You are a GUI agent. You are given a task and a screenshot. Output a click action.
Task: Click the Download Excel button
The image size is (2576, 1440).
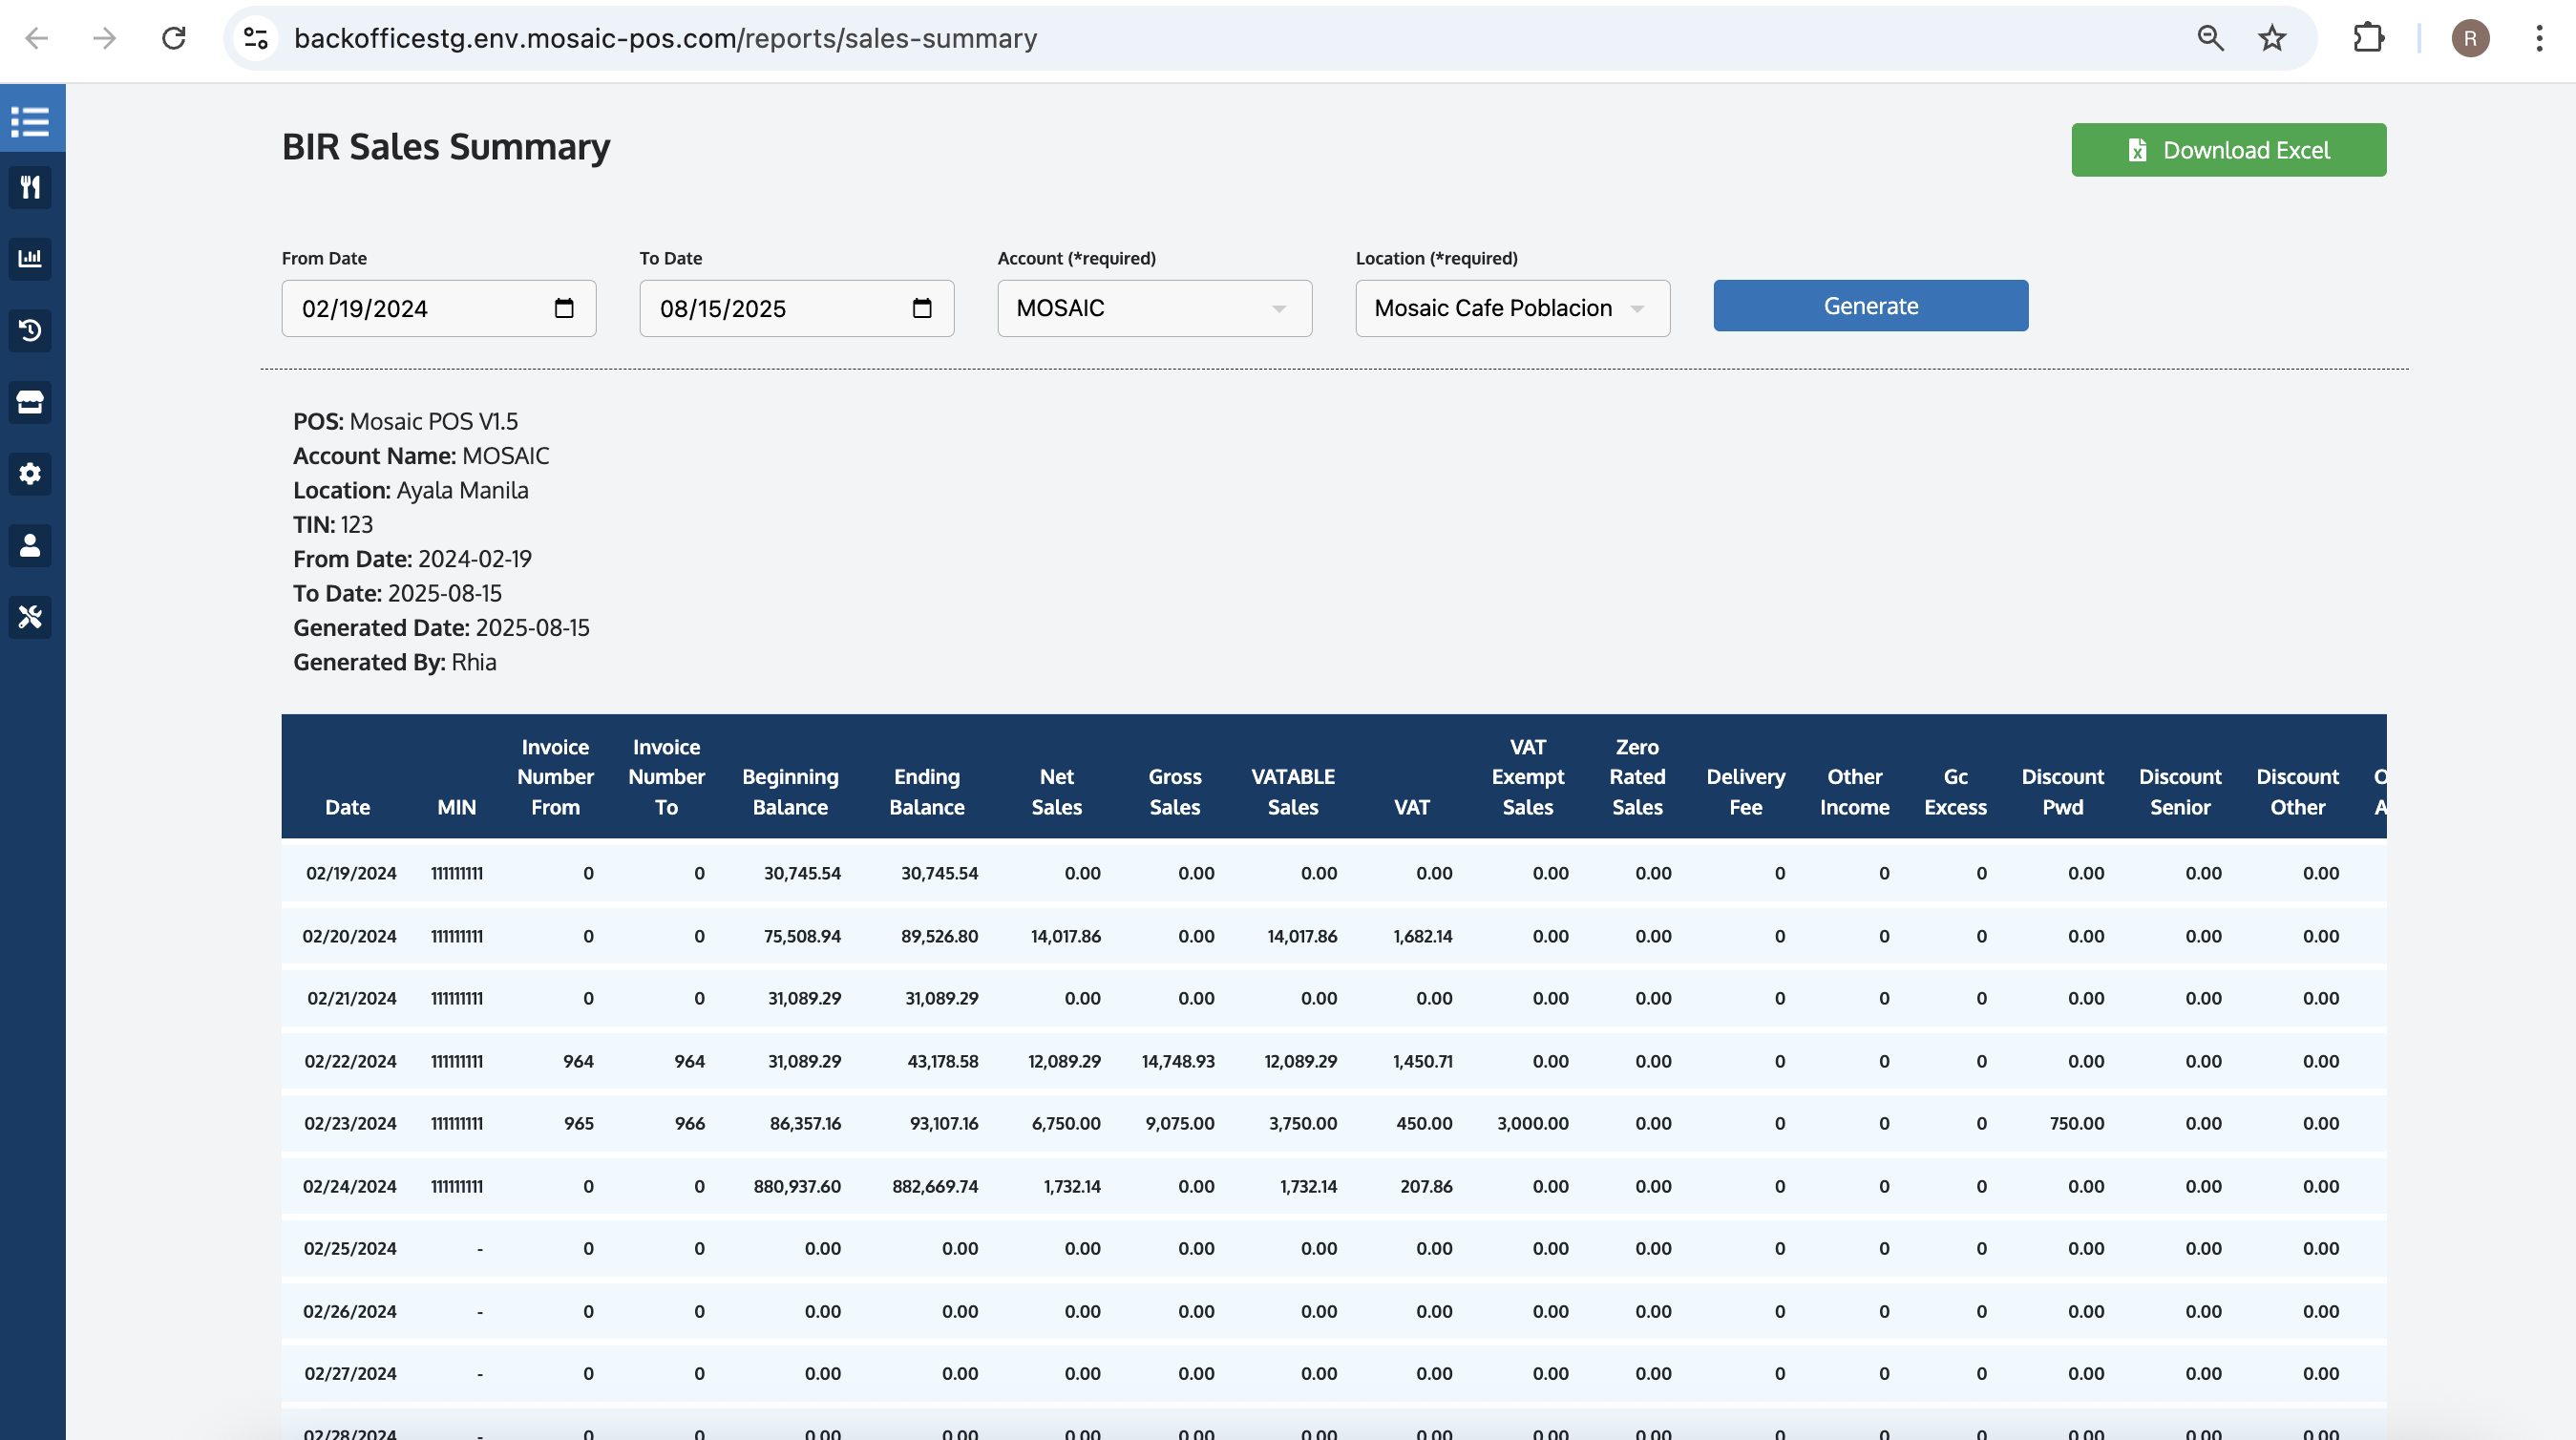click(2228, 150)
